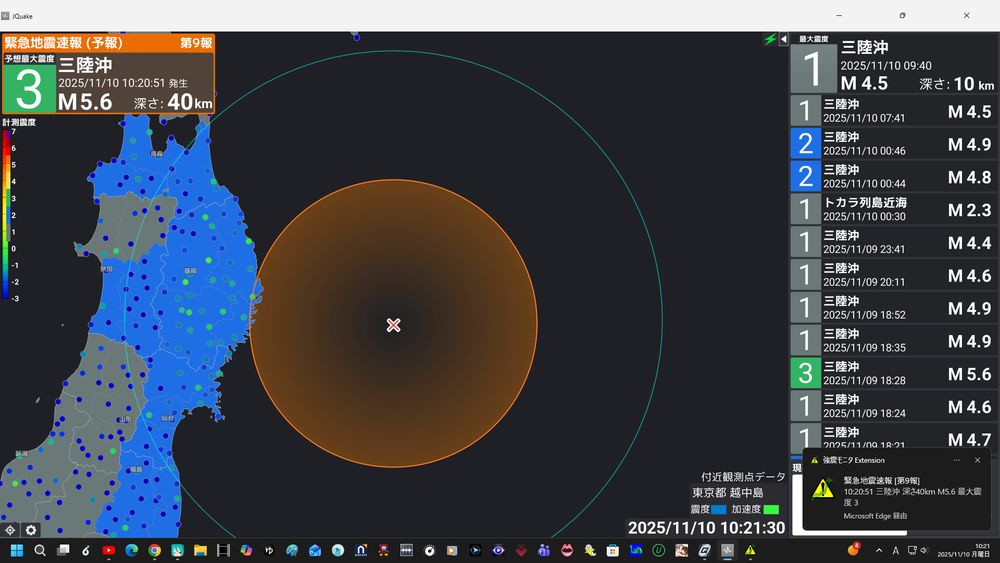Open JQuake settings gear icon
The width and height of the screenshot is (1000, 563).
point(31,530)
